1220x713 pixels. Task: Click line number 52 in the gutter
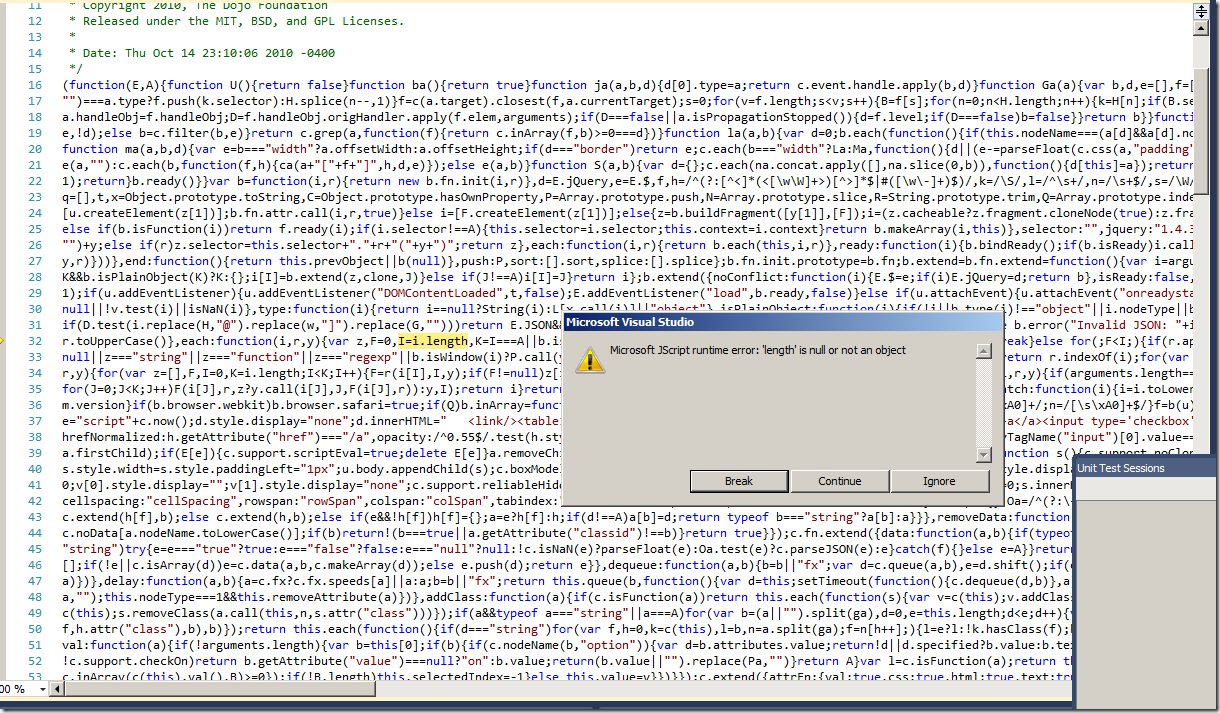click(36, 661)
